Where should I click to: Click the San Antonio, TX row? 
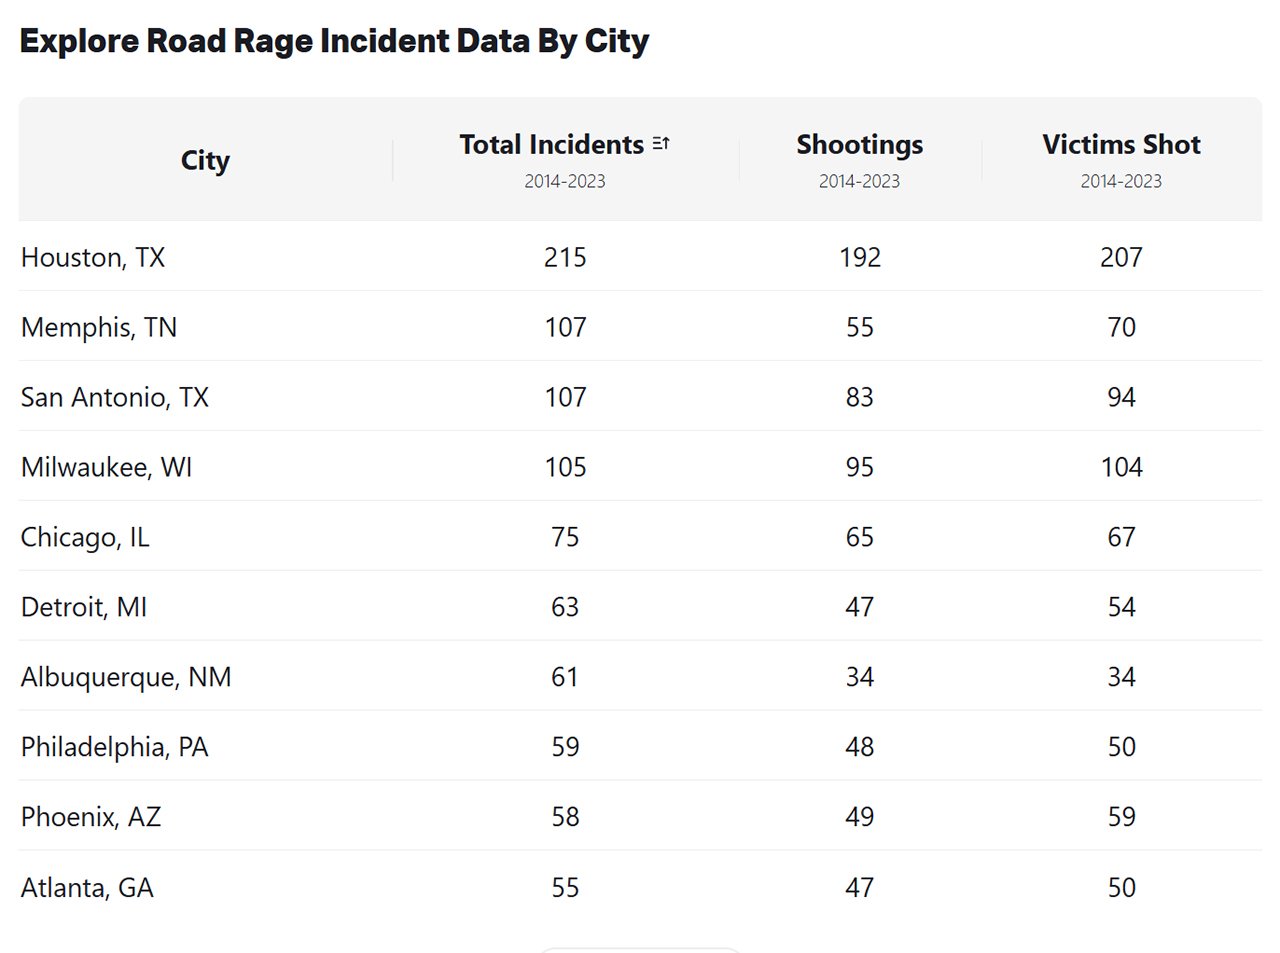[x=115, y=397]
